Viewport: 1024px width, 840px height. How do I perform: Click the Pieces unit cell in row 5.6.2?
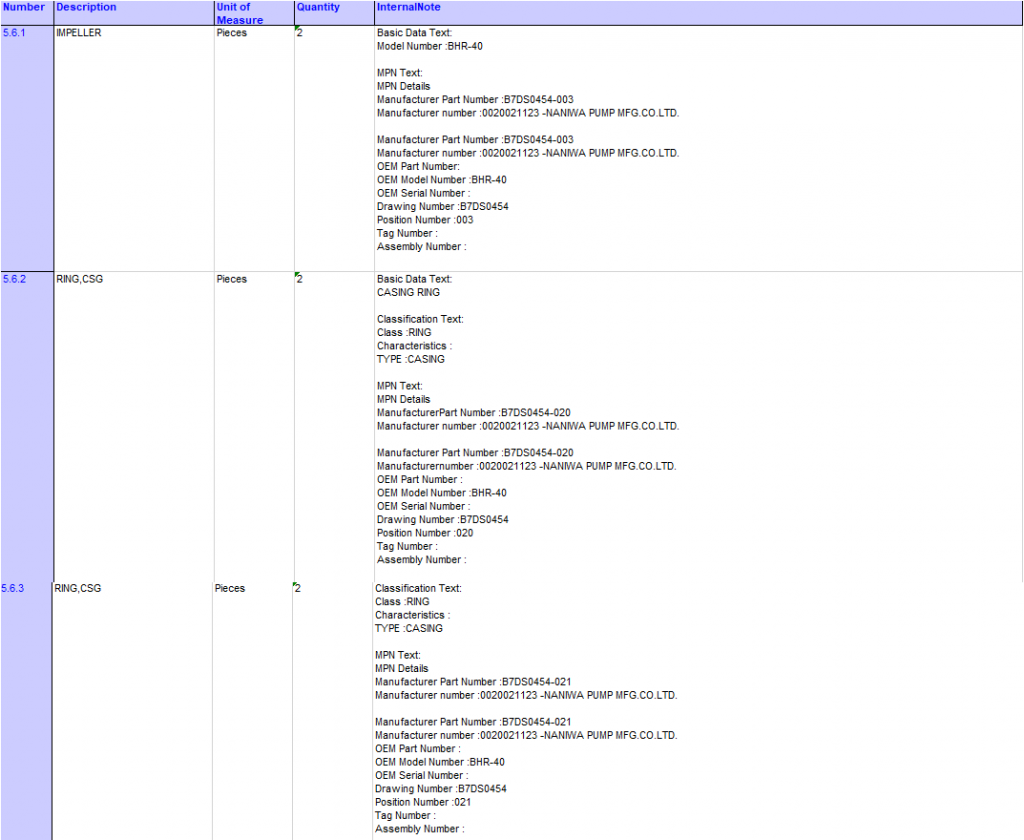tap(231, 279)
